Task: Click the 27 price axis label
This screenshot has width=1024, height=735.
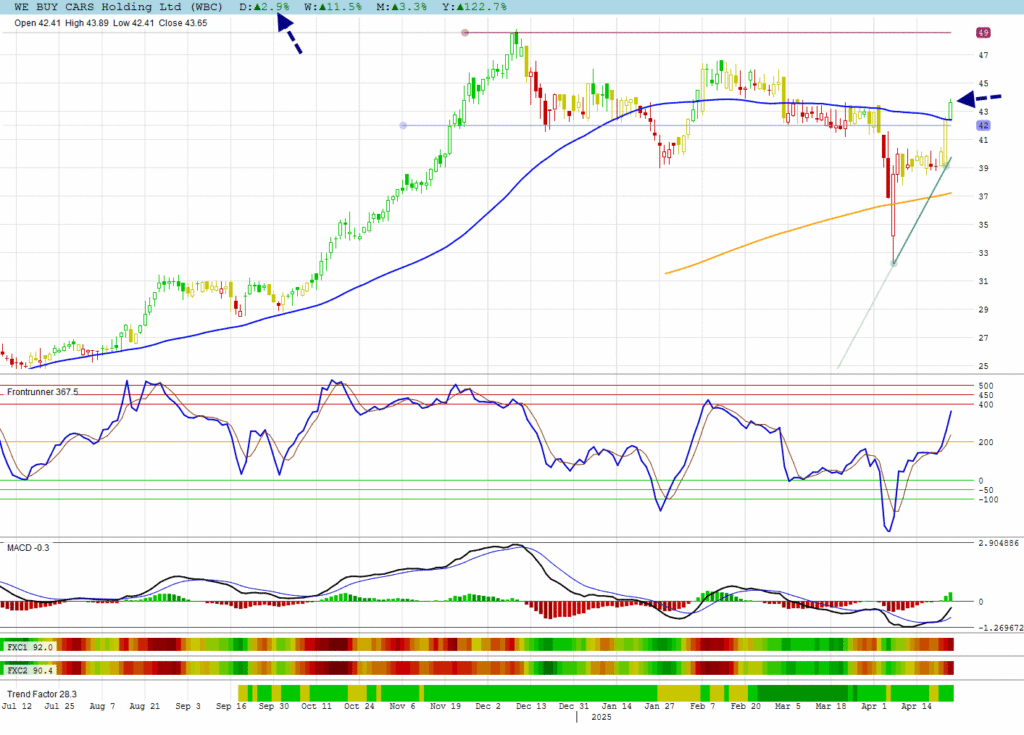Action: tap(984, 338)
